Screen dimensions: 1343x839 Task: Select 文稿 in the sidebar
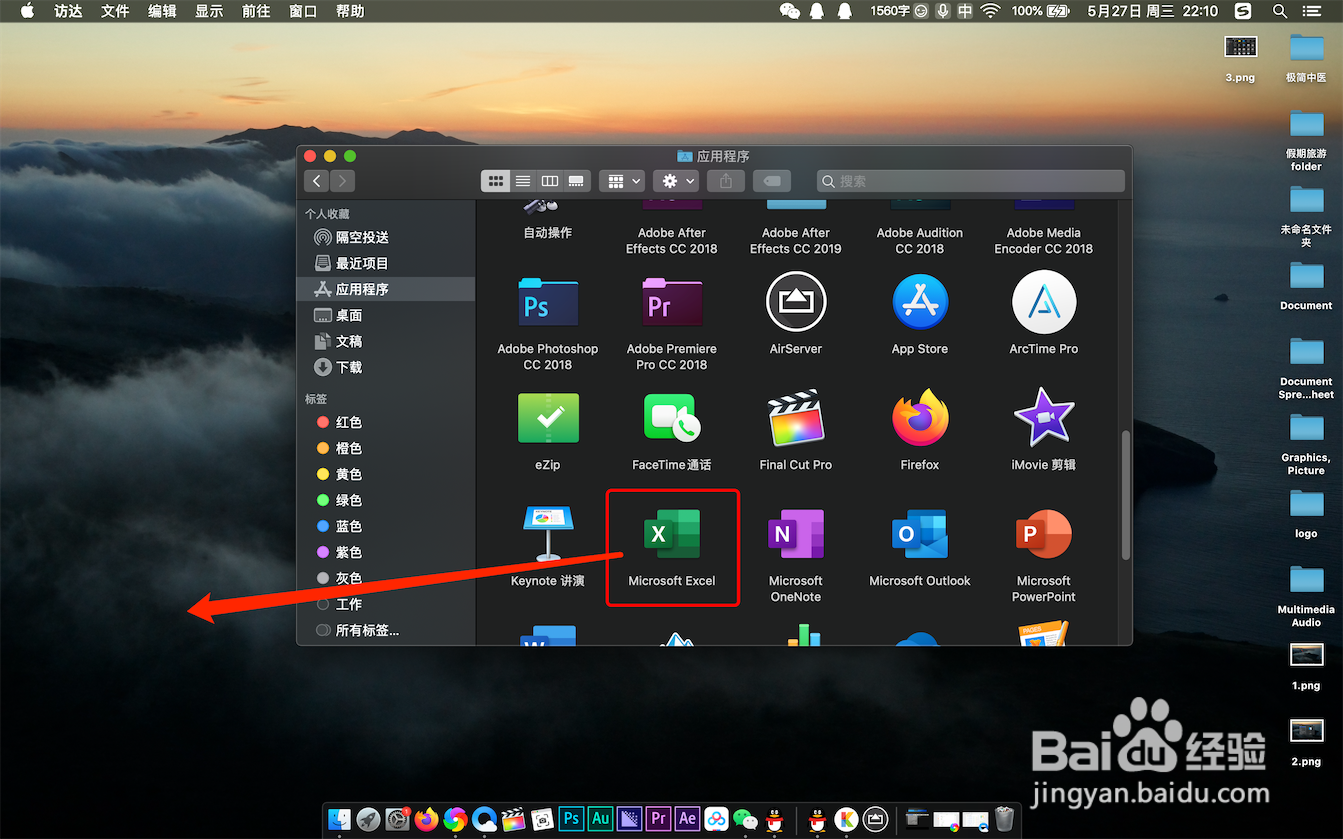[x=386, y=341]
